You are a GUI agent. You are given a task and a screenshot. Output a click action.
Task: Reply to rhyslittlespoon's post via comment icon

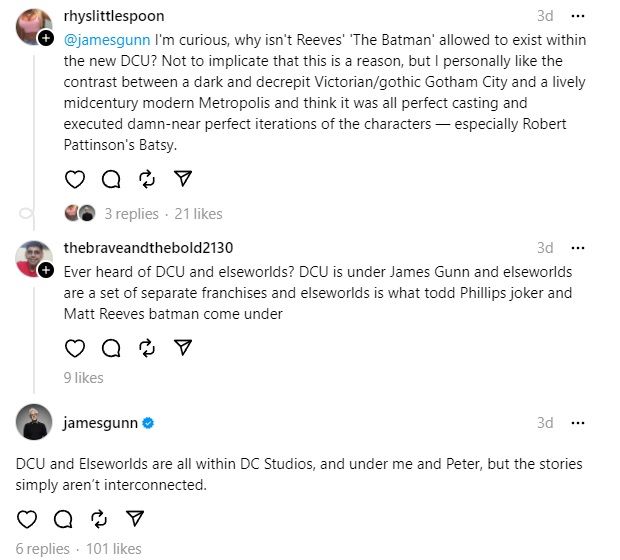tap(111, 179)
